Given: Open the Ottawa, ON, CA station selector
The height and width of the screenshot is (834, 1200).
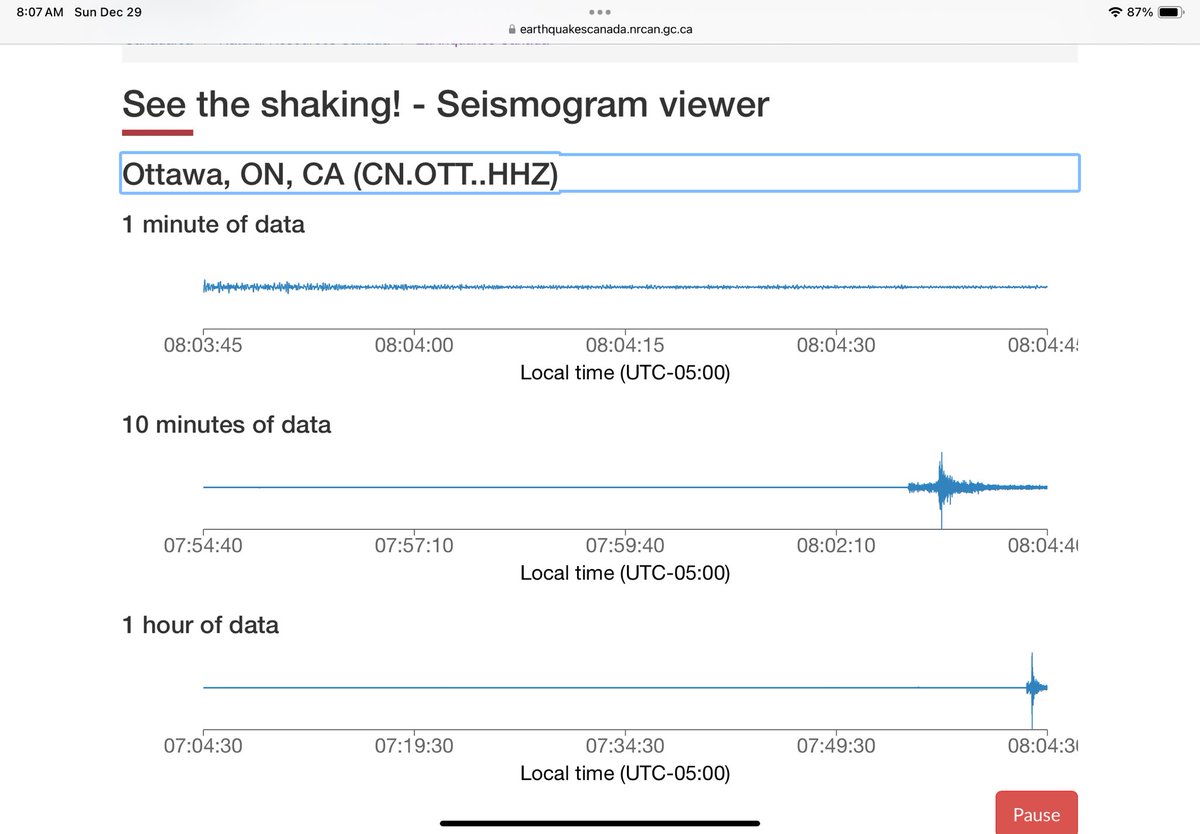Looking at the screenshot, I should click(x=600, y=174).
